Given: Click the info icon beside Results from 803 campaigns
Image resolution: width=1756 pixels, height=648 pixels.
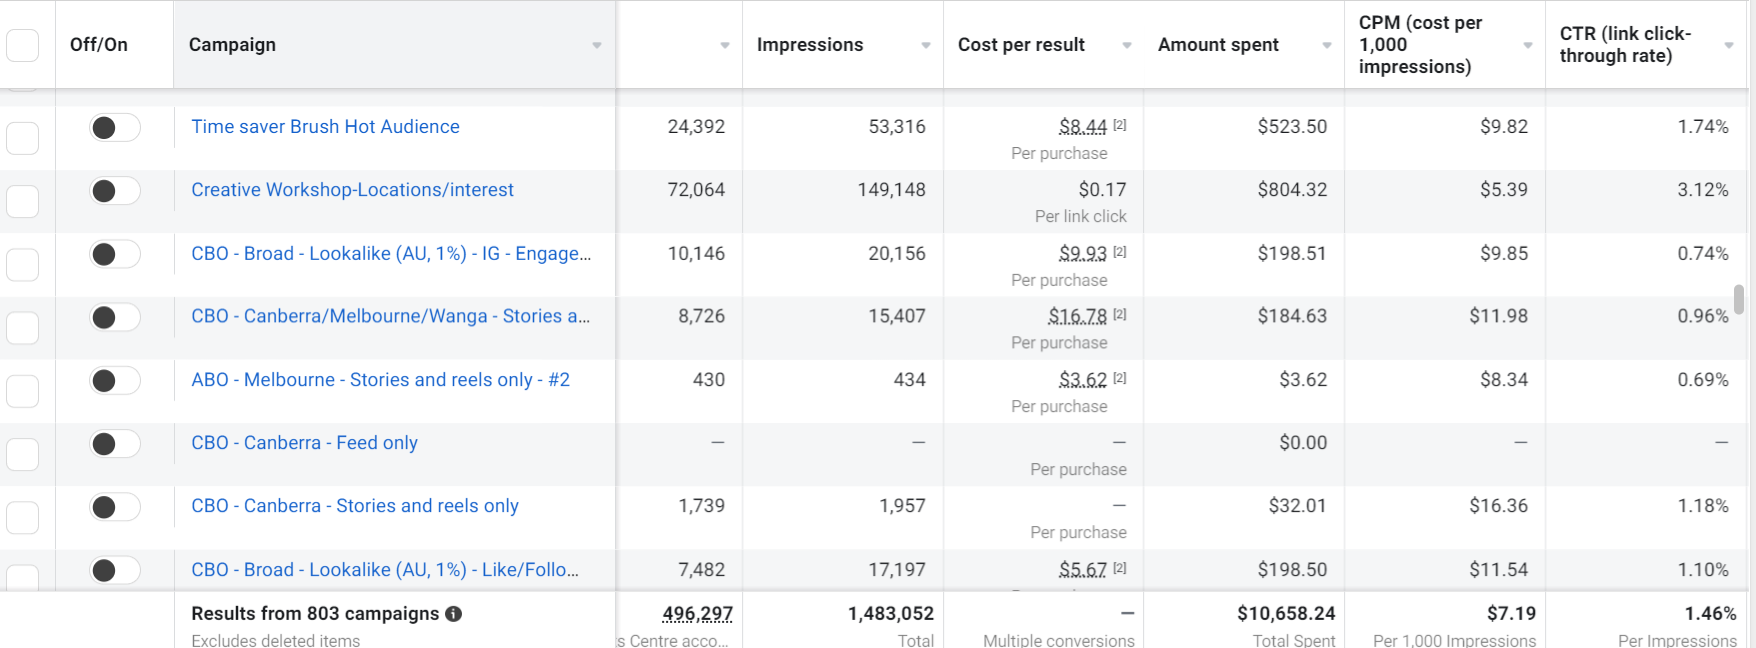Looking at the screenshot, I should point(454,614).
